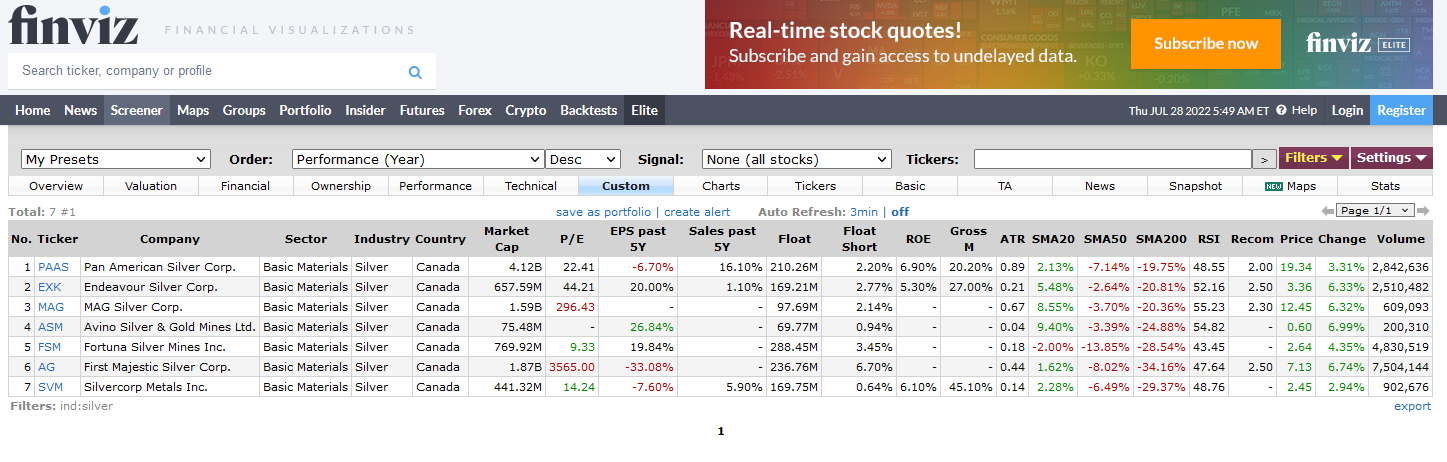This screenshot has width=1447, height=462.
Task: Switch to the Financial tab
Action: point(246,186)
